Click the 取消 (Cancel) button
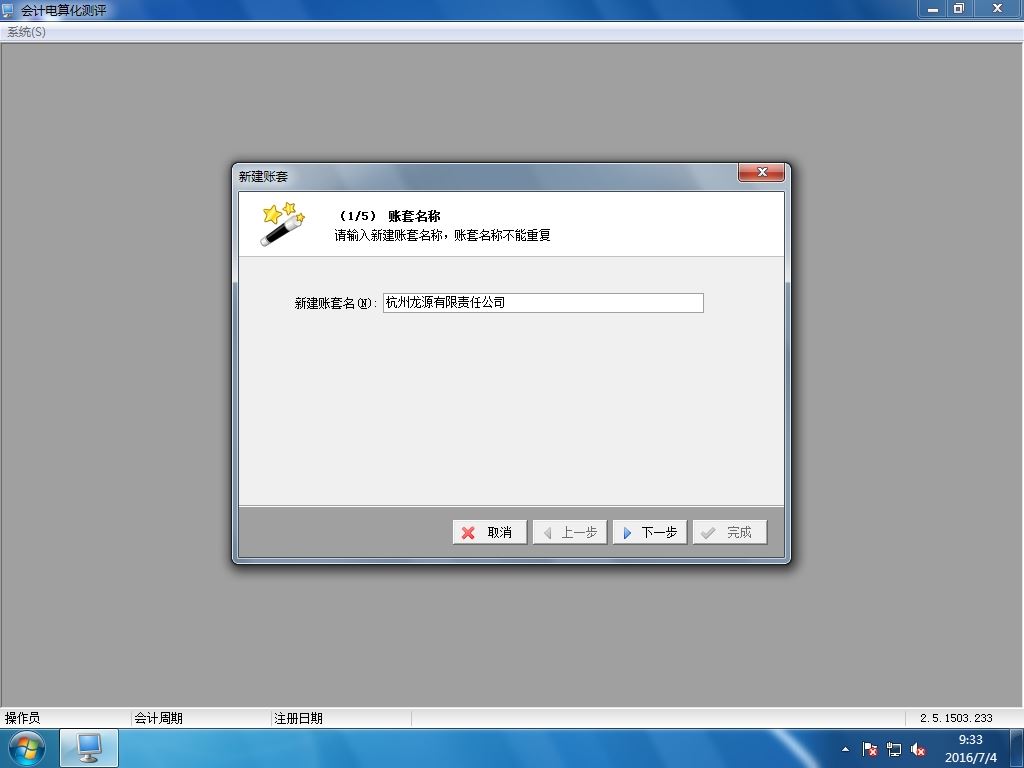 [x=489, y=532]
